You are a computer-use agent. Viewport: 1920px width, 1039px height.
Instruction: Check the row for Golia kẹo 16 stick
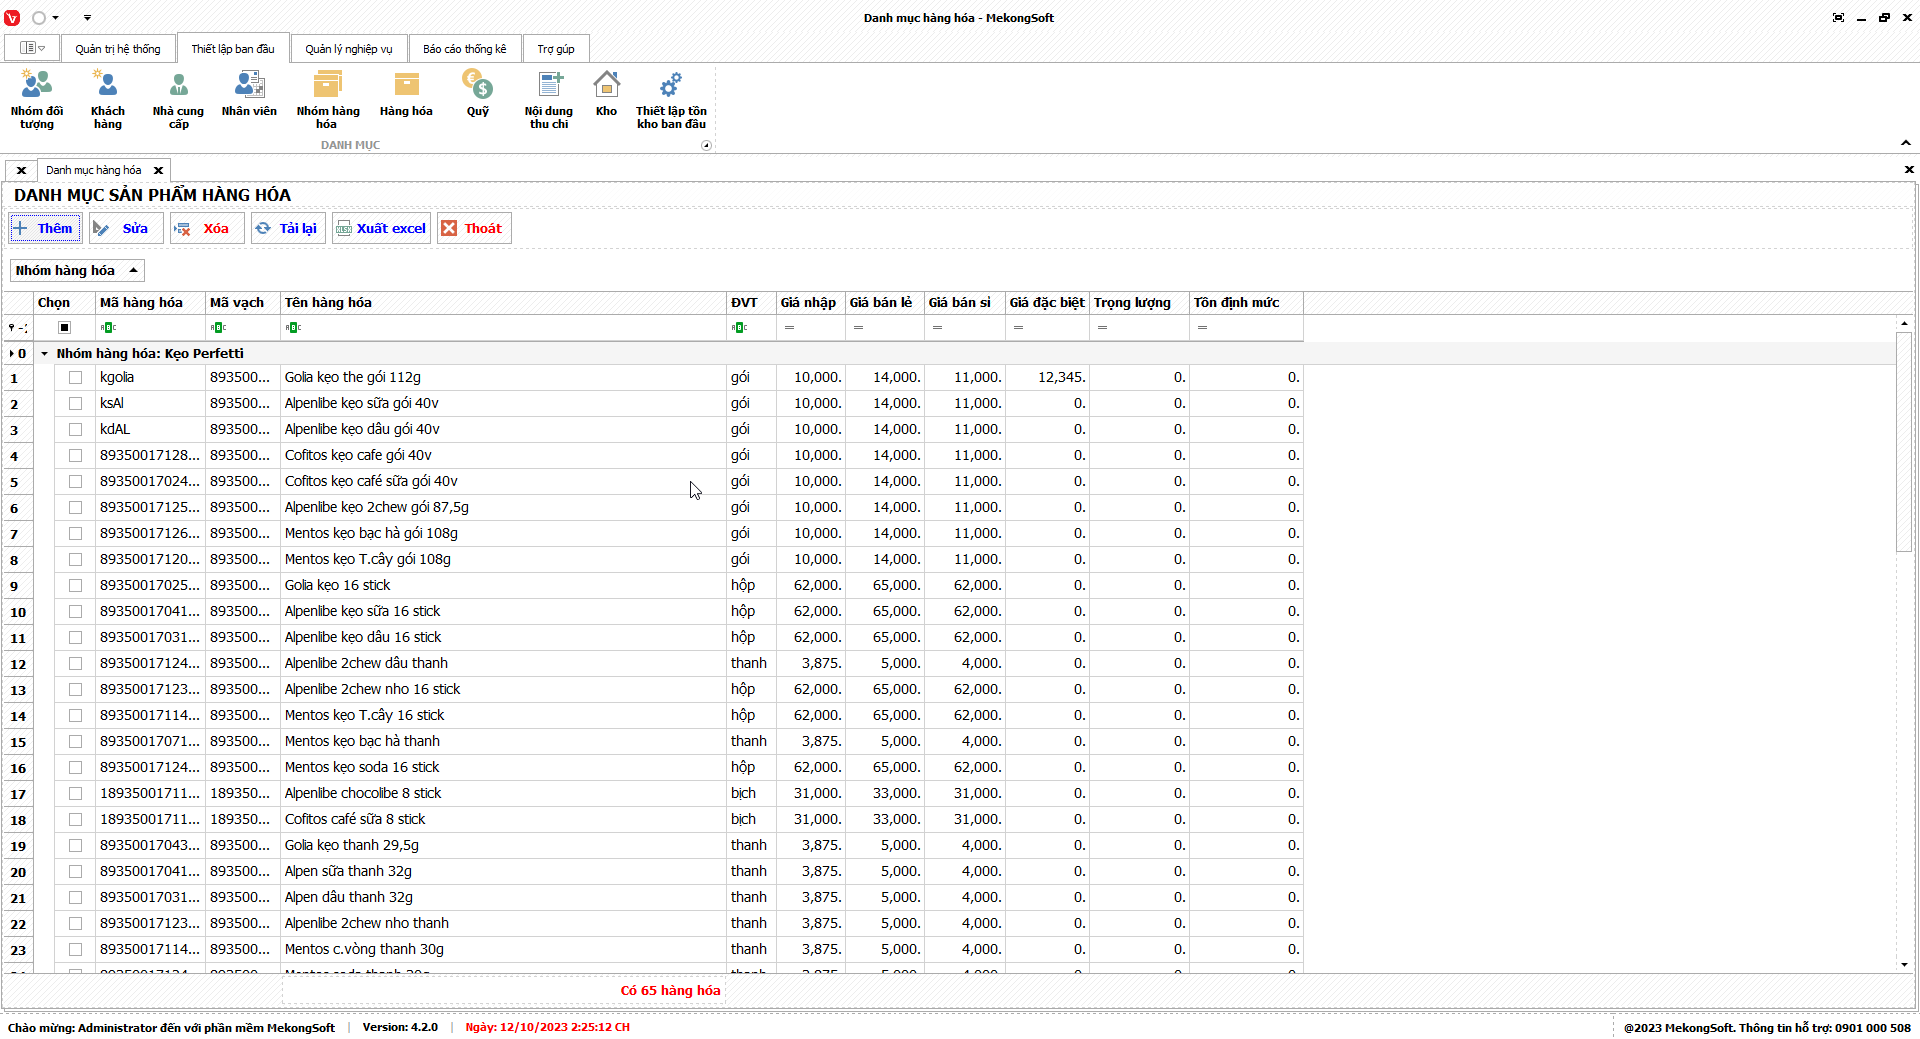point(75,586)
